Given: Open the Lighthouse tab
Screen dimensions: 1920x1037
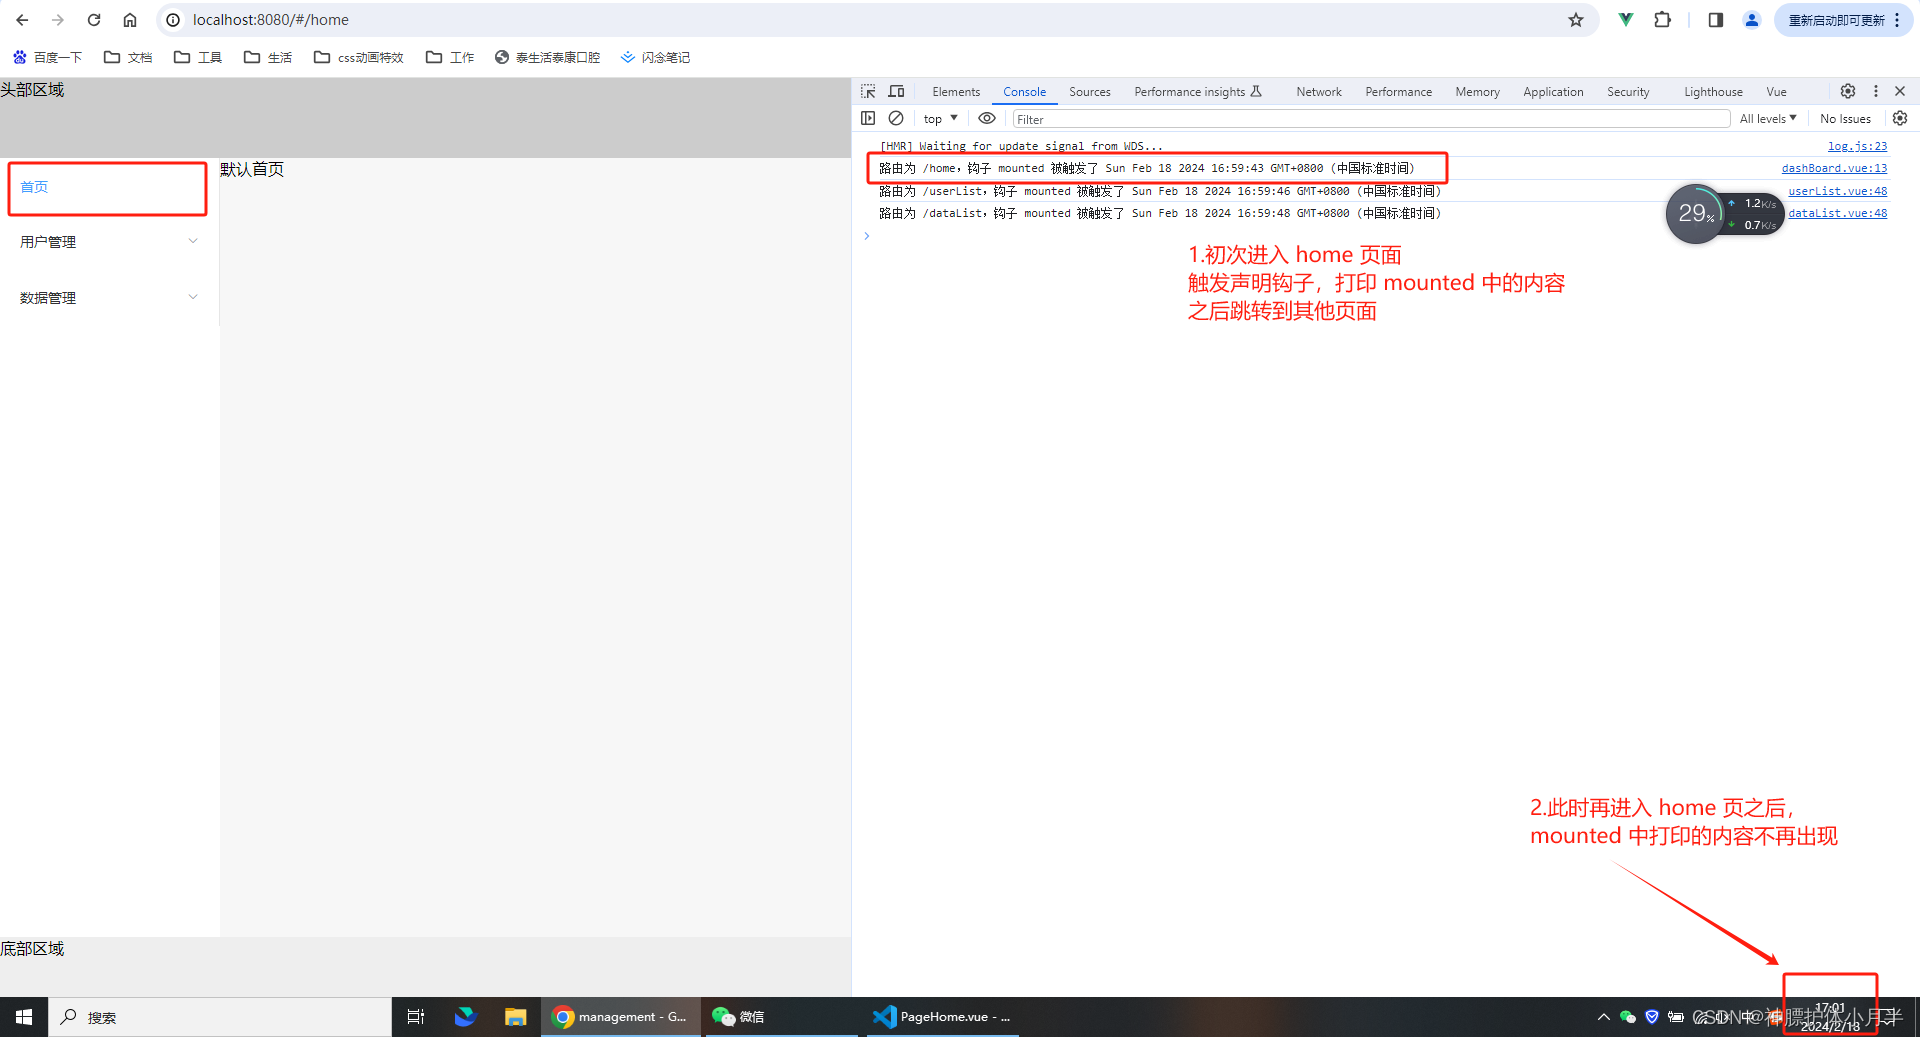Looking at the screenshot, I should pyautogui.click(x=1713, y=92).
